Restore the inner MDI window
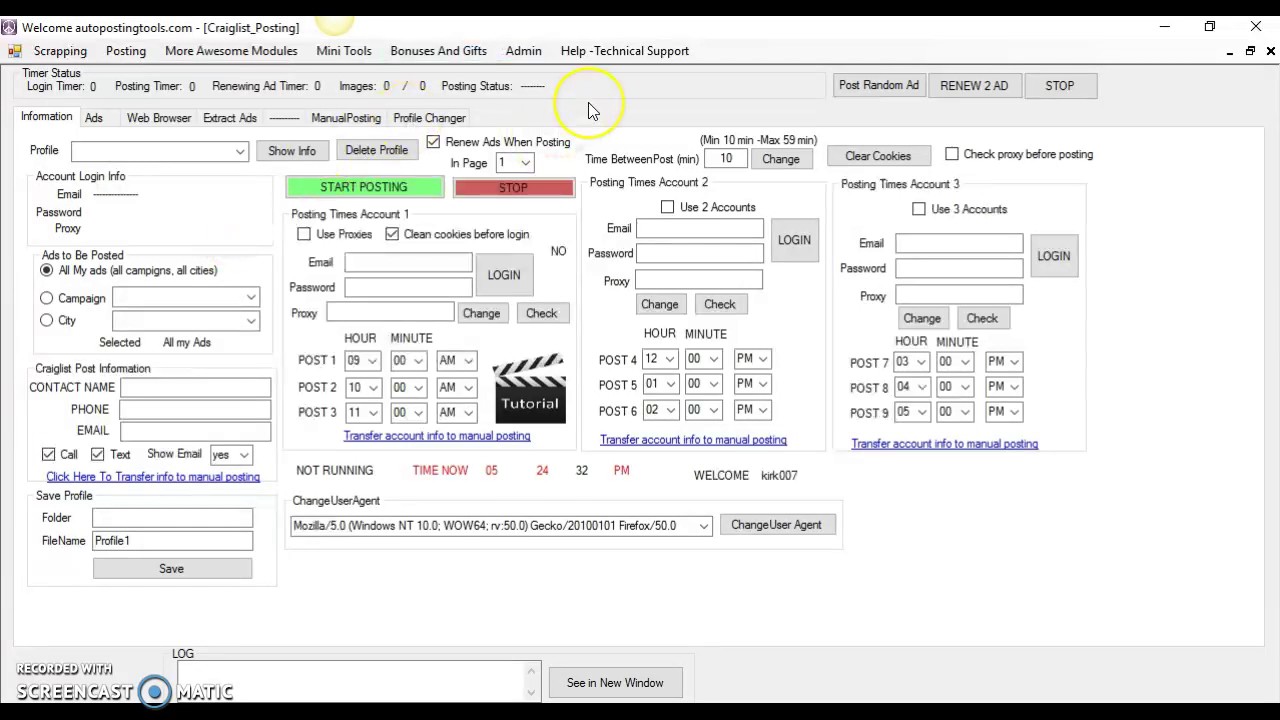Viewport: 1280px width, 720px height. [x=1250, y=51]
